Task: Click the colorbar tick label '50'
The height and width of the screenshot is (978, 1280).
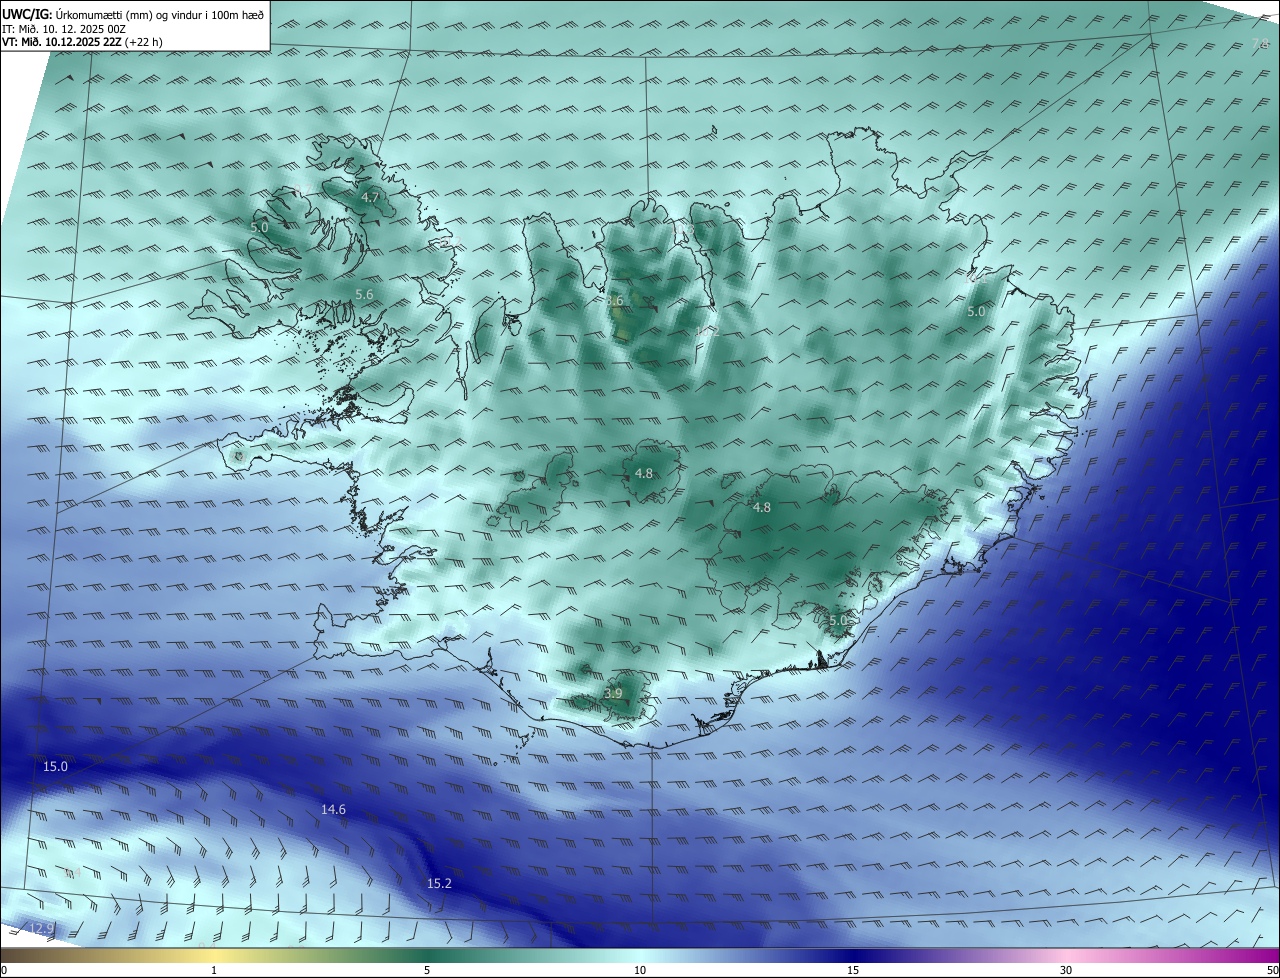Action: (x=1272, y=970)
